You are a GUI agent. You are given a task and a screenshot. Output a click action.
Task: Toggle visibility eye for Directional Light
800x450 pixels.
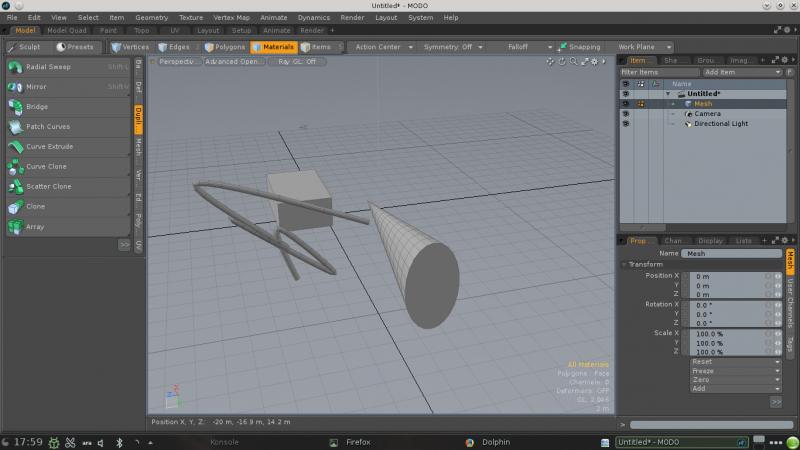coord(626,123)
